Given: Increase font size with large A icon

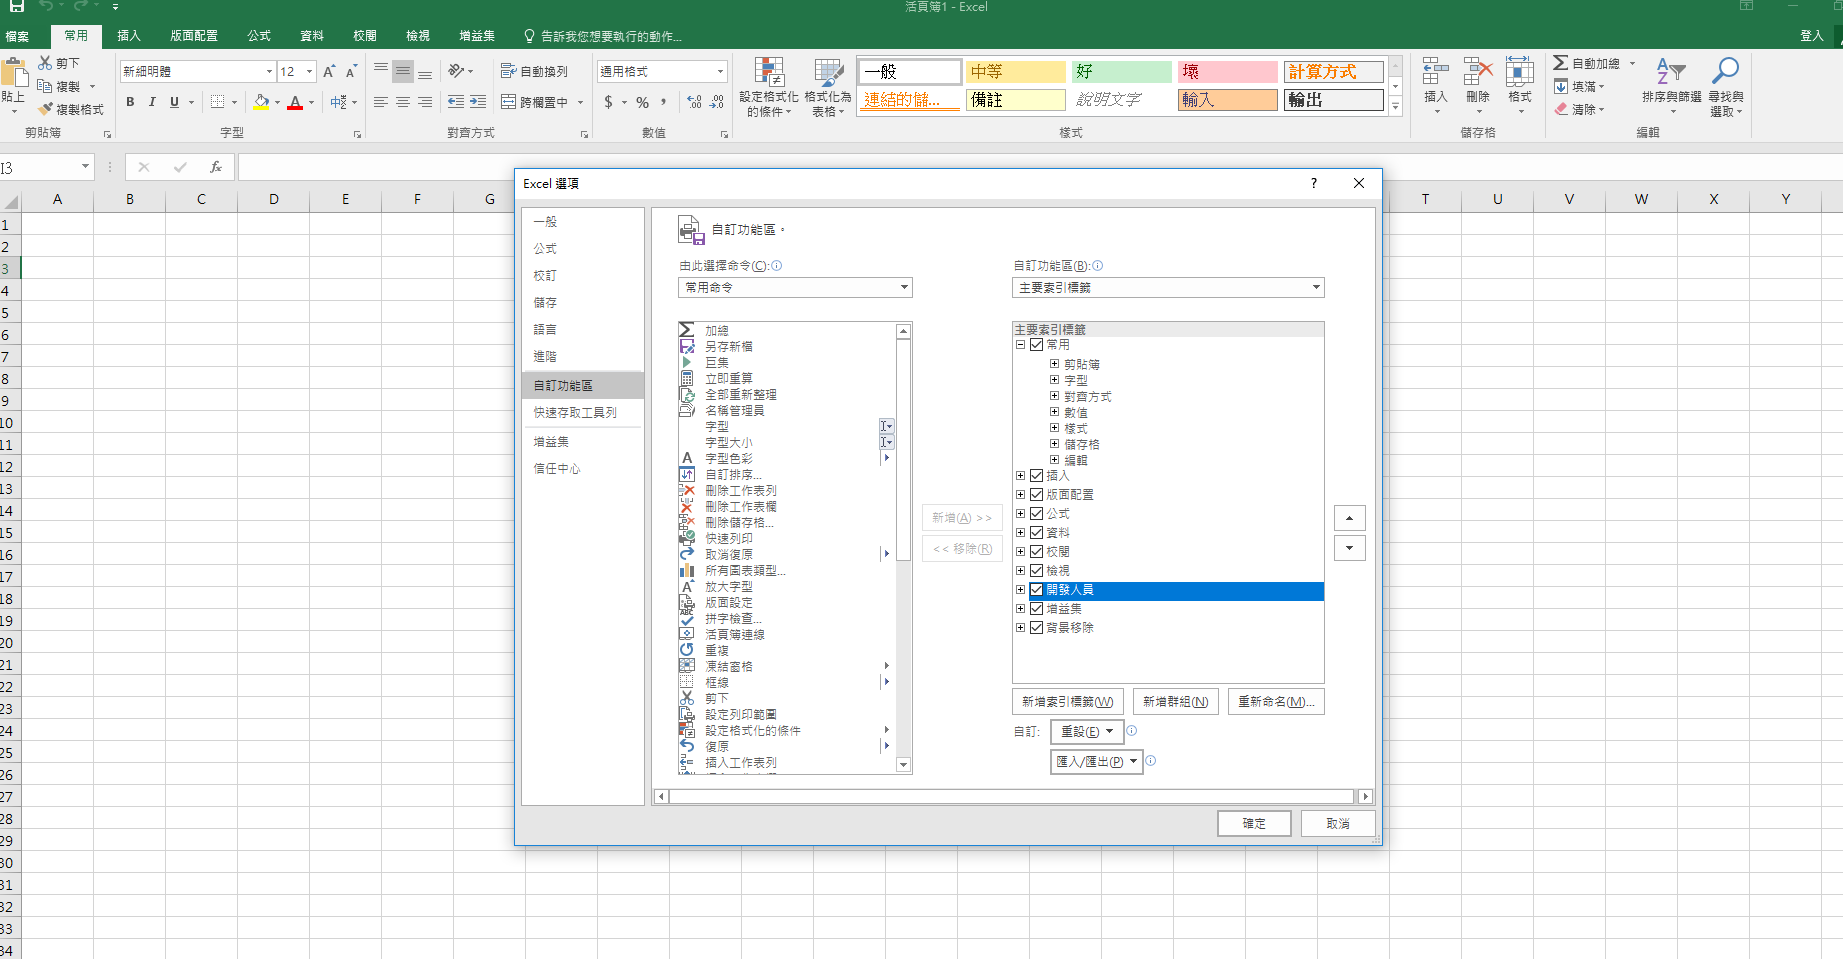Looking at the screenshot, I should (329, 72).
